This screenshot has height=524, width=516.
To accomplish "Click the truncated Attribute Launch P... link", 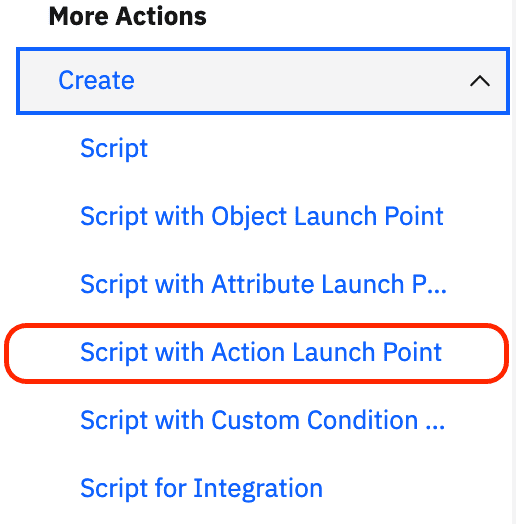I will pyautogui.click(x=263, y=284).
